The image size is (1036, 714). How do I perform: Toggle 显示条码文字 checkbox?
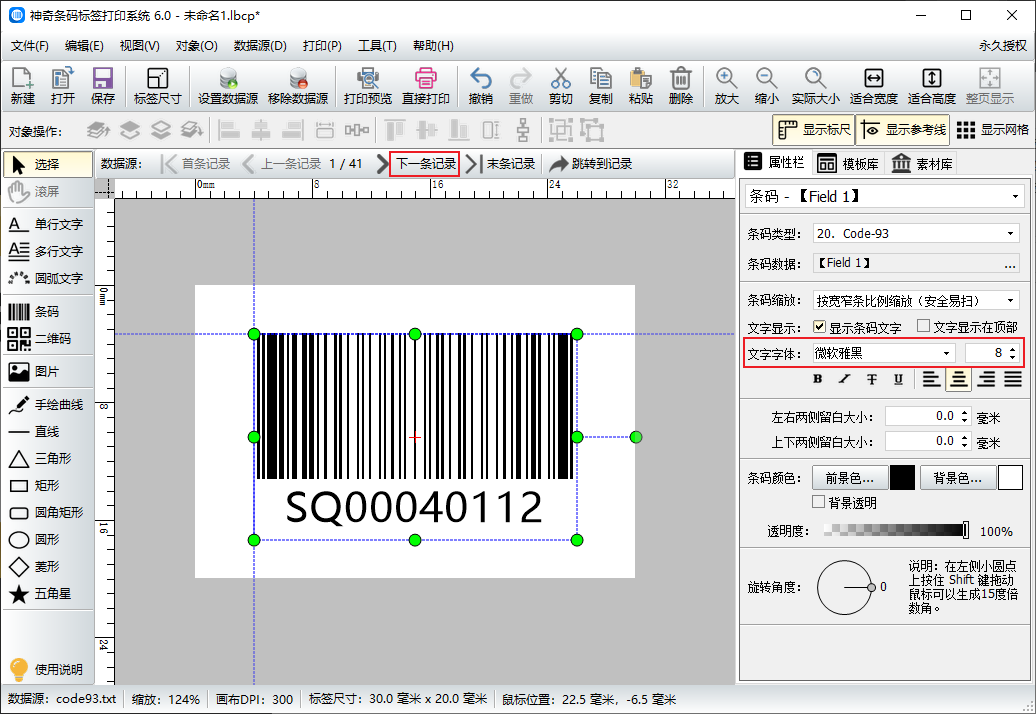point(820,326)
